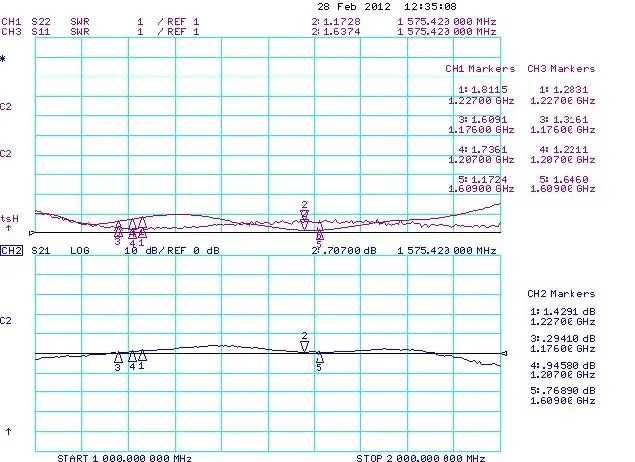Click the up arrow beneath the tsH label
Image resolution: width=635 pixels, height=462 pixels.
point(8,228)
